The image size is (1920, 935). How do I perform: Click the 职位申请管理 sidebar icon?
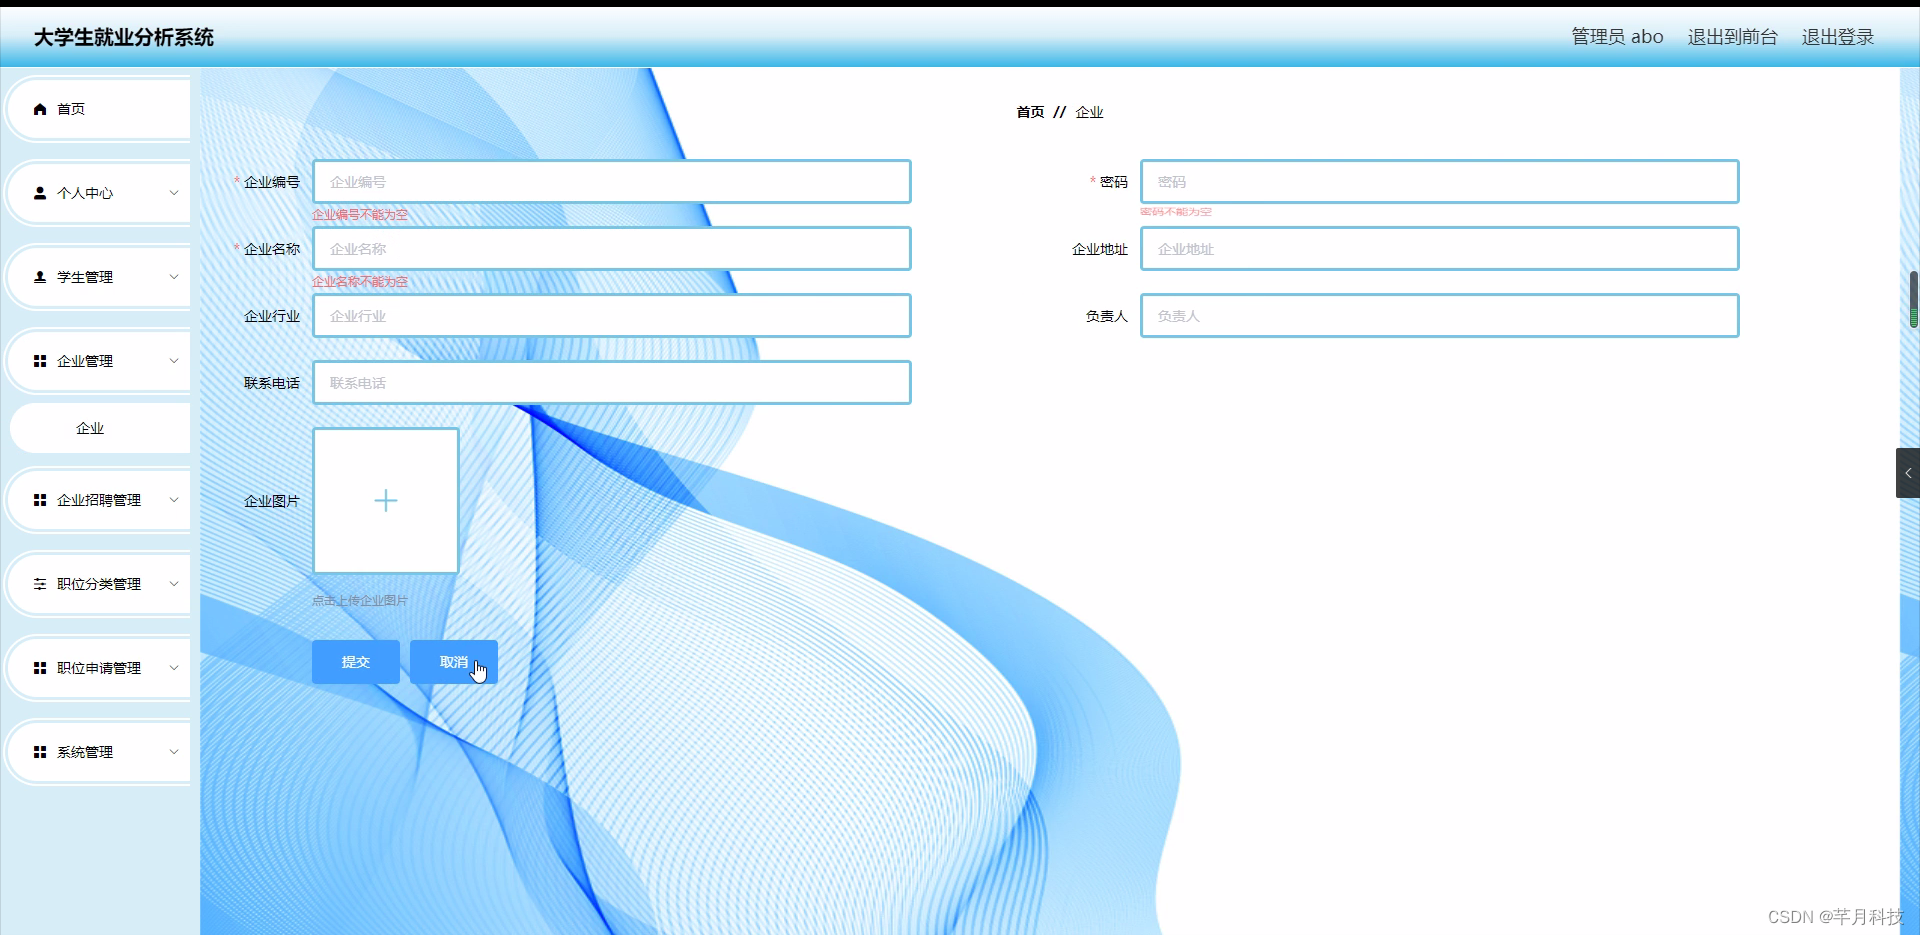[x=40, y=668]
